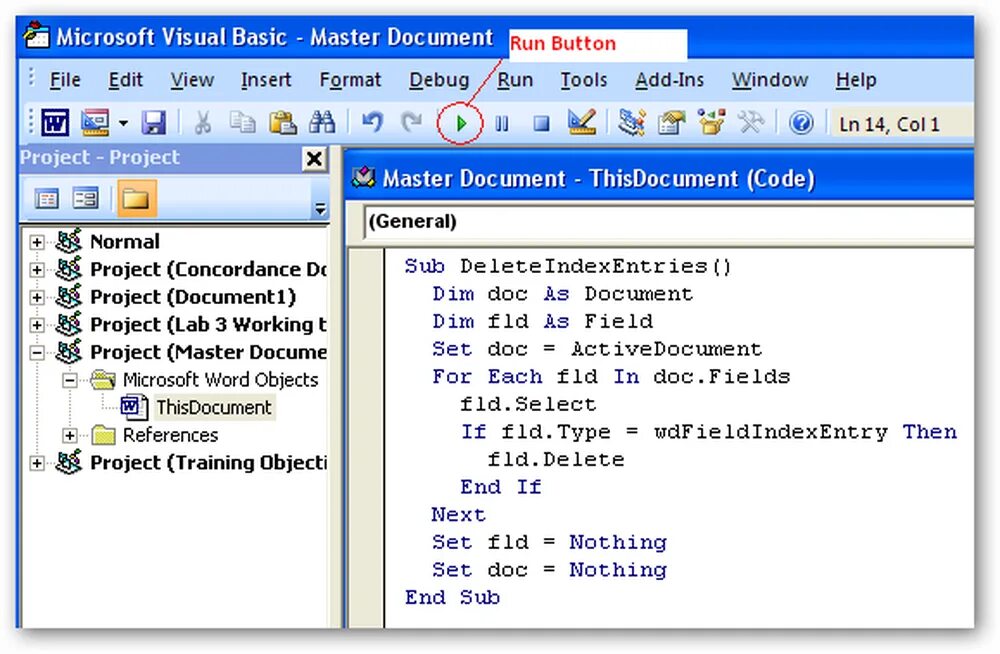Open the Debug menu
Image resolution: width=1000 pixels, height=654 pixels.
(439, 80)
